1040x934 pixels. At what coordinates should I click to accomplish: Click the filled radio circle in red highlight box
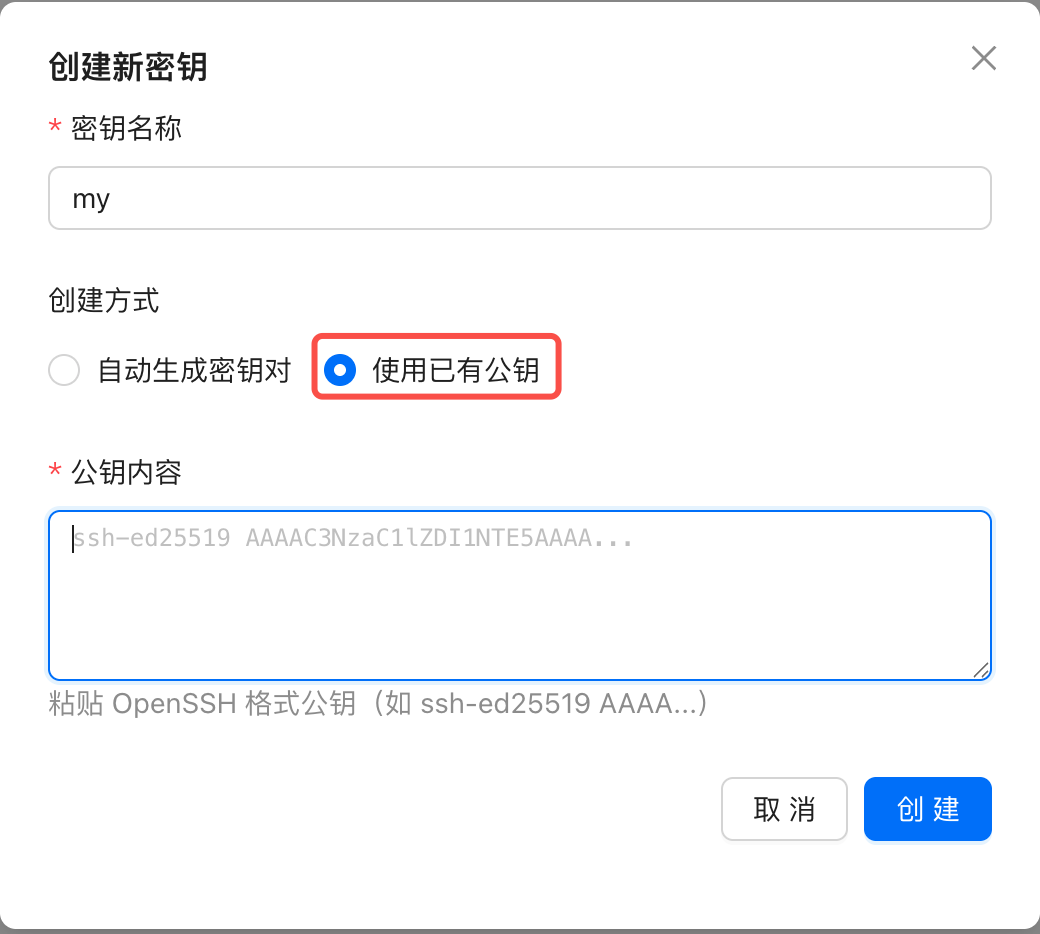point(341,370)
